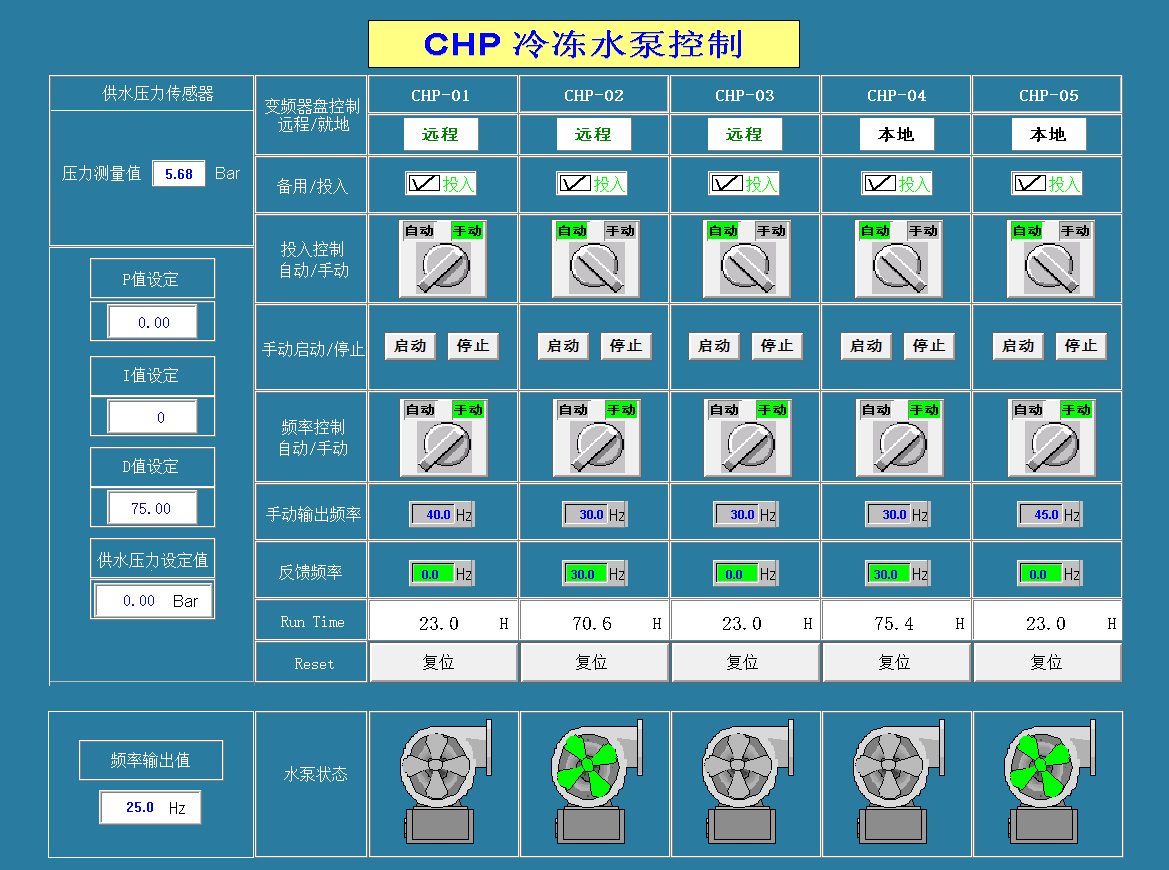Turn the CHP-01 投入控制 rotary switch
This screenshot has width=1169, height=870.
click(x=442, y=268)
